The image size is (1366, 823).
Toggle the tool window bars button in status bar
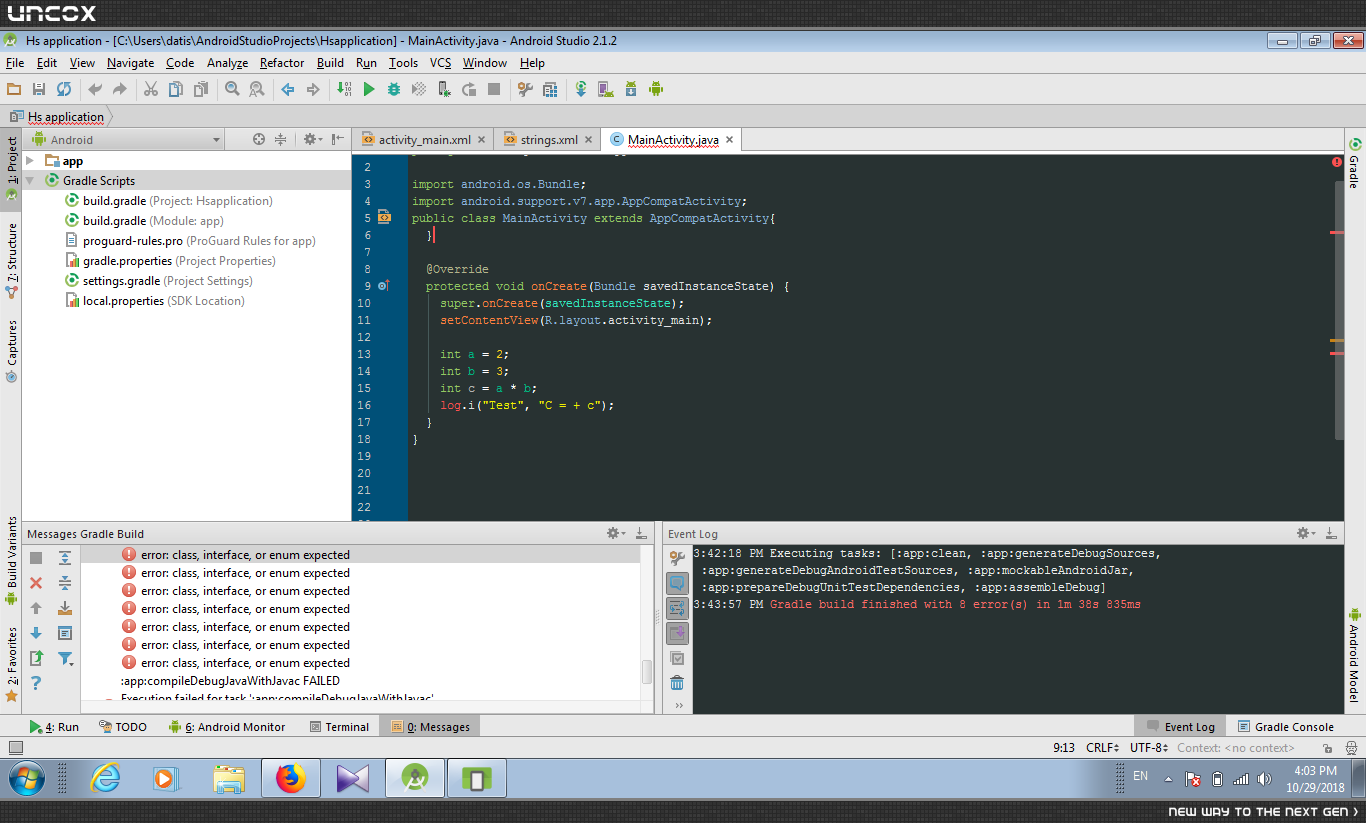pyautogui.click(x=15, y=748)
